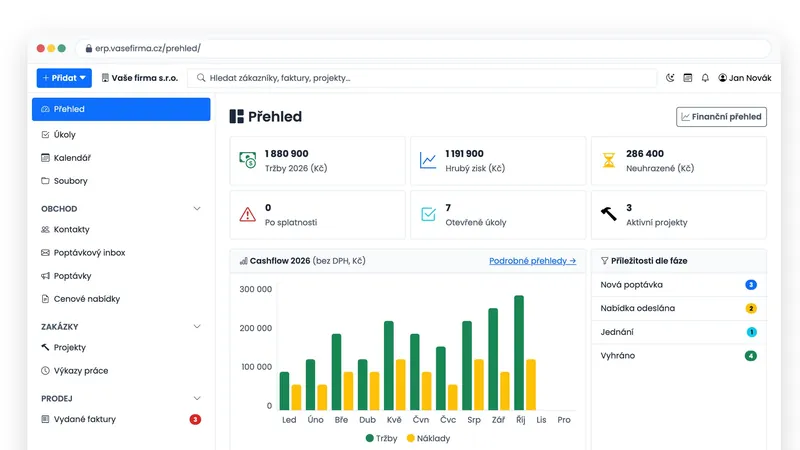Click the Po splatnosti value 0
Viewport: 800px width, 450px height.
[x=268, y=208]
